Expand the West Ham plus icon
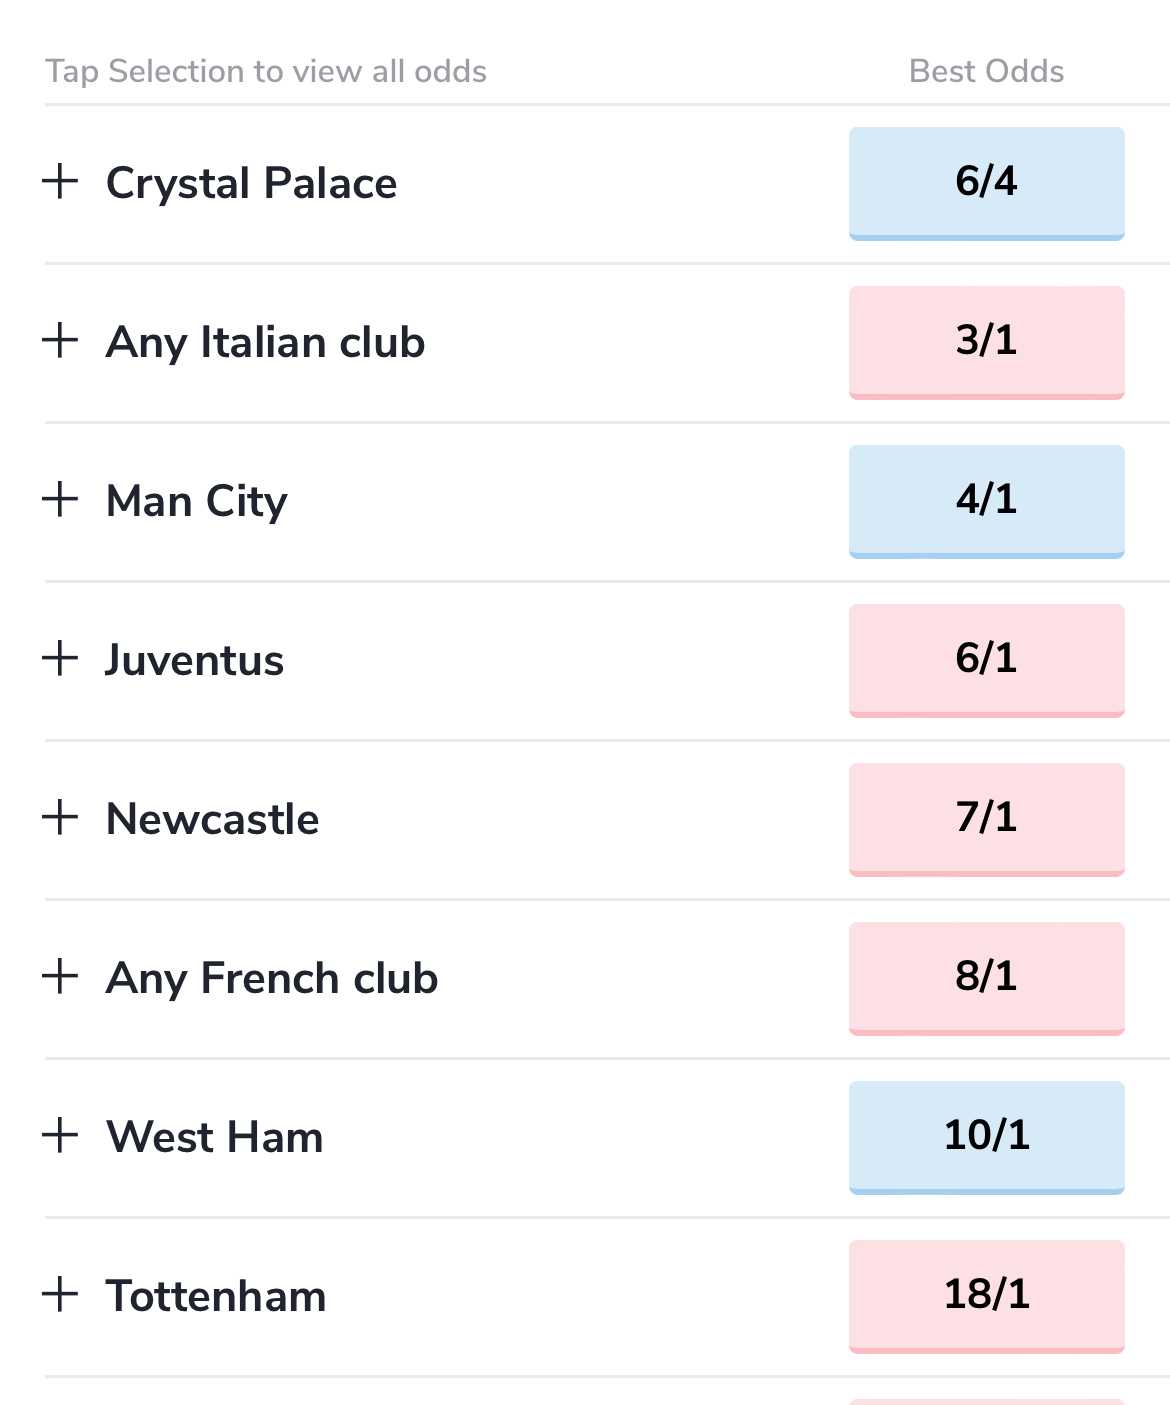 pos(60,1135)
